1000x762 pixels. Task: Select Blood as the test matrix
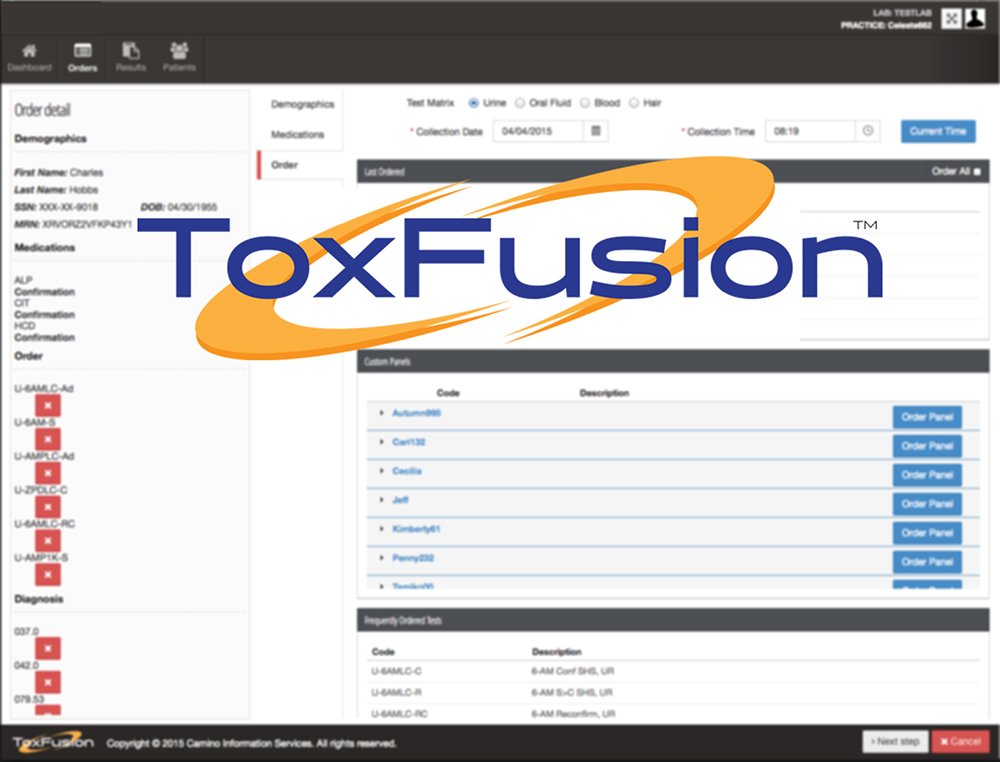(x=585, y=103)
